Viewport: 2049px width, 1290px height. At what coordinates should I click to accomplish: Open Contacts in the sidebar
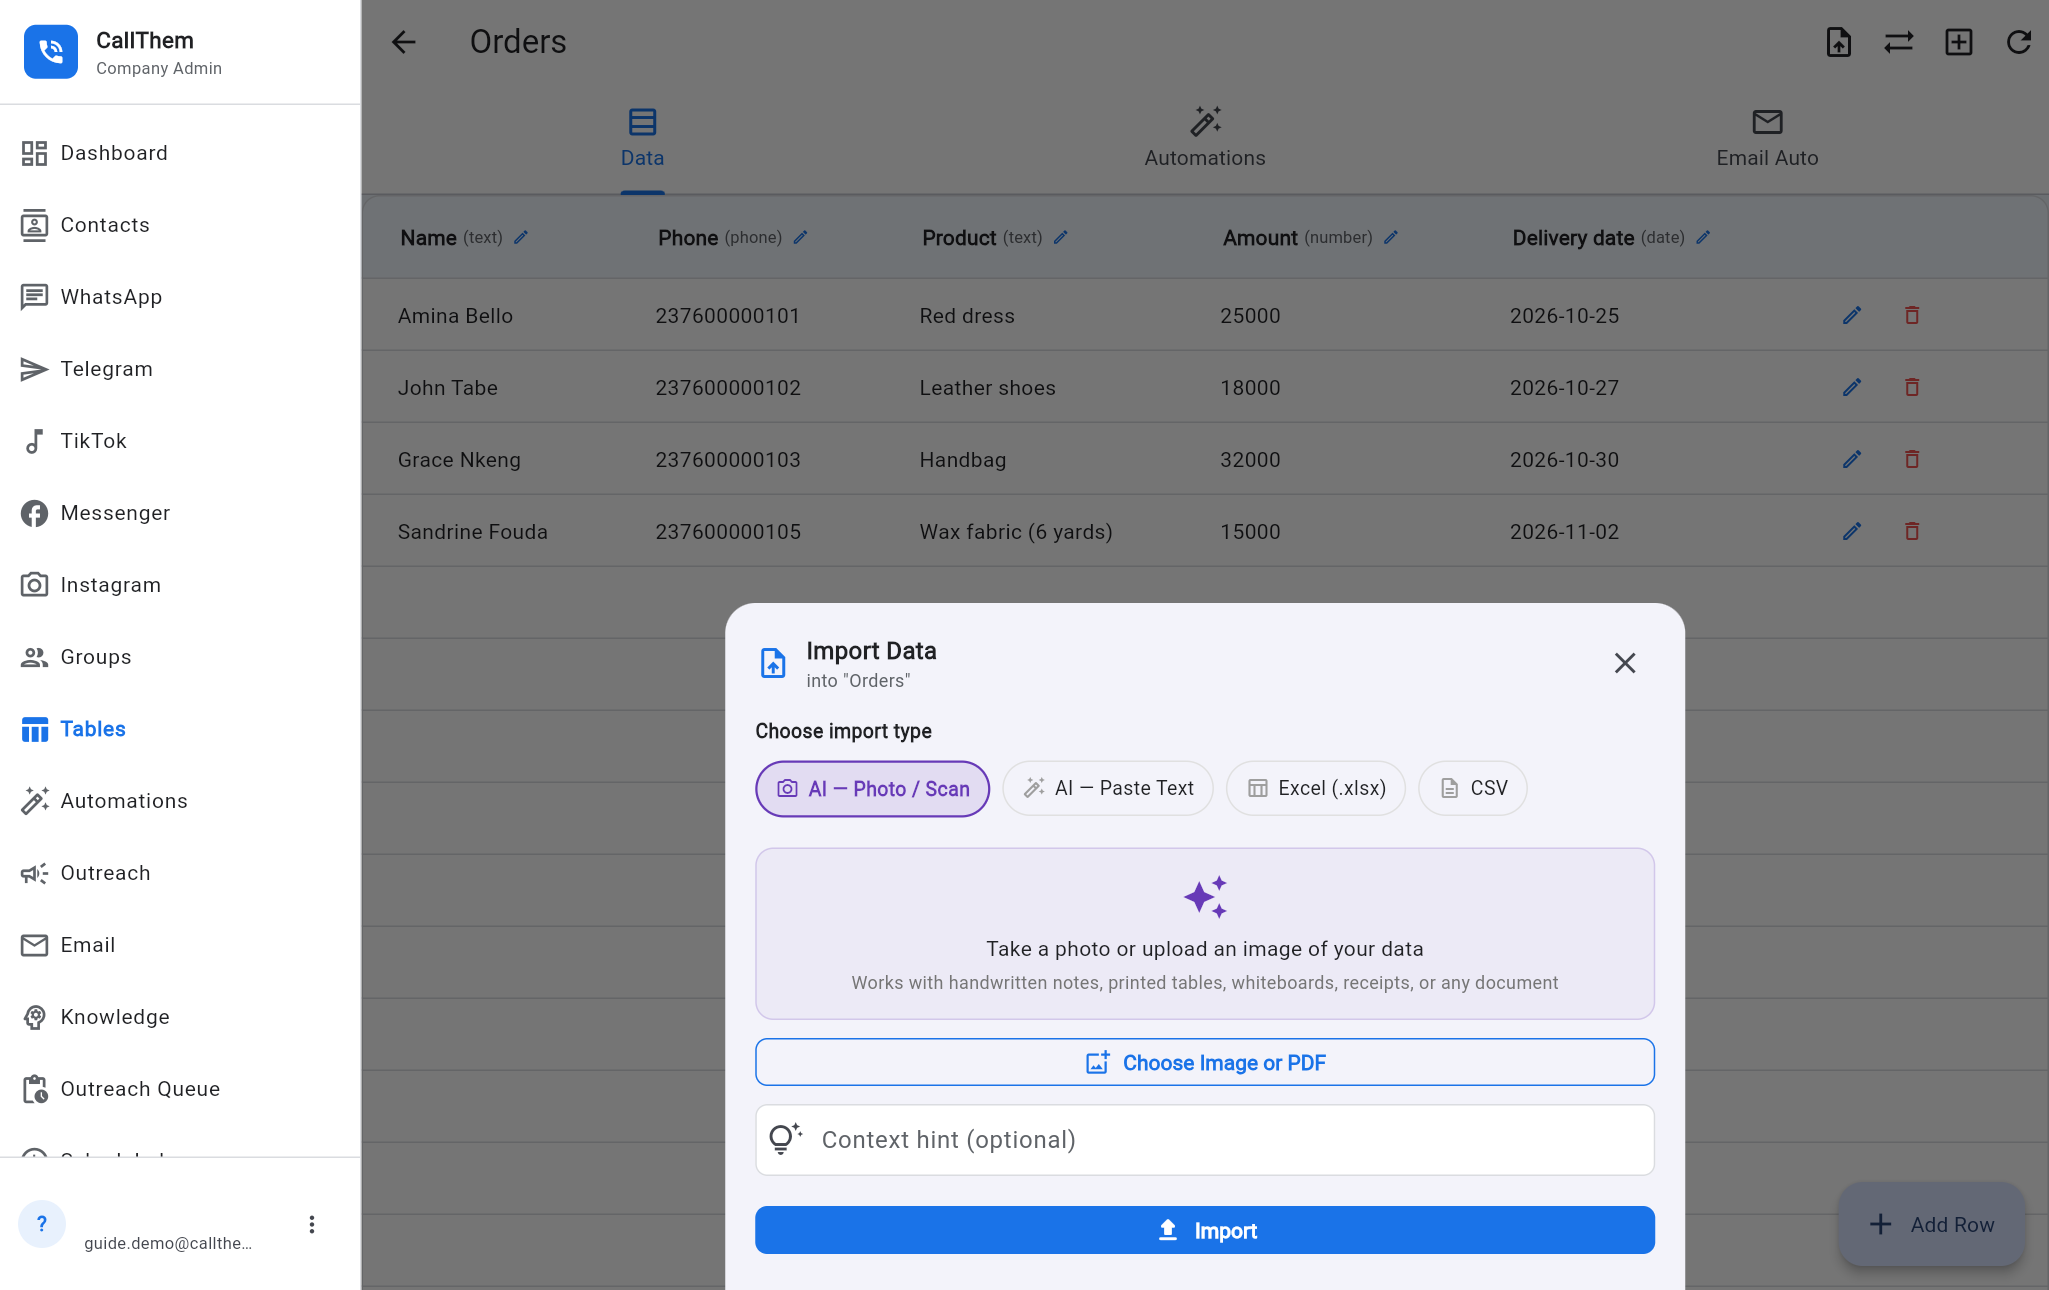tap(180, 225)
